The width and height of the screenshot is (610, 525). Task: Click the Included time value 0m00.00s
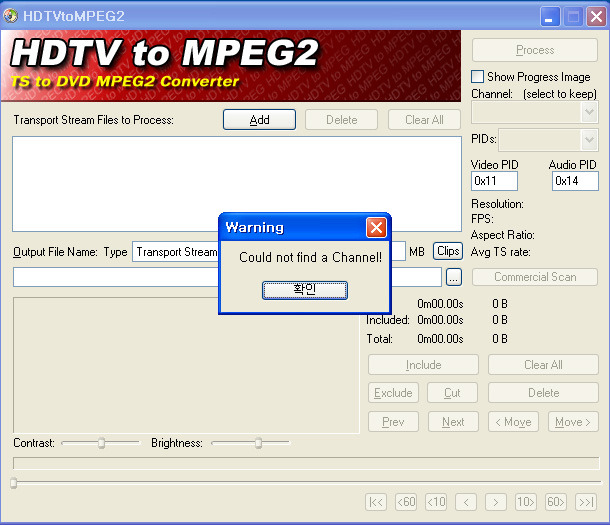coord(440,320)
